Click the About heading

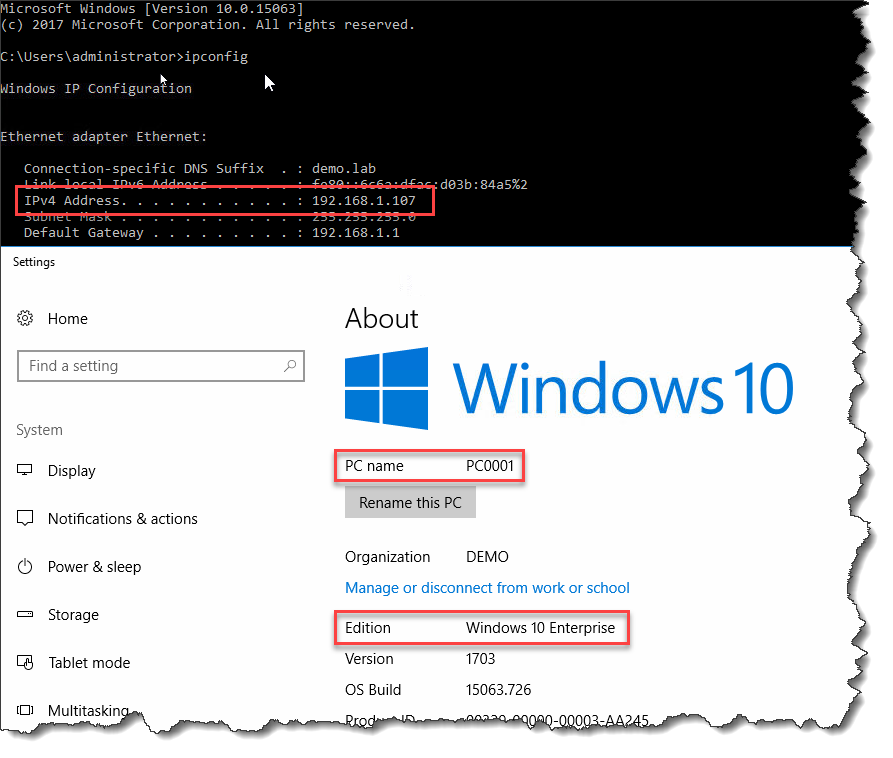click(x=382, y=318)
